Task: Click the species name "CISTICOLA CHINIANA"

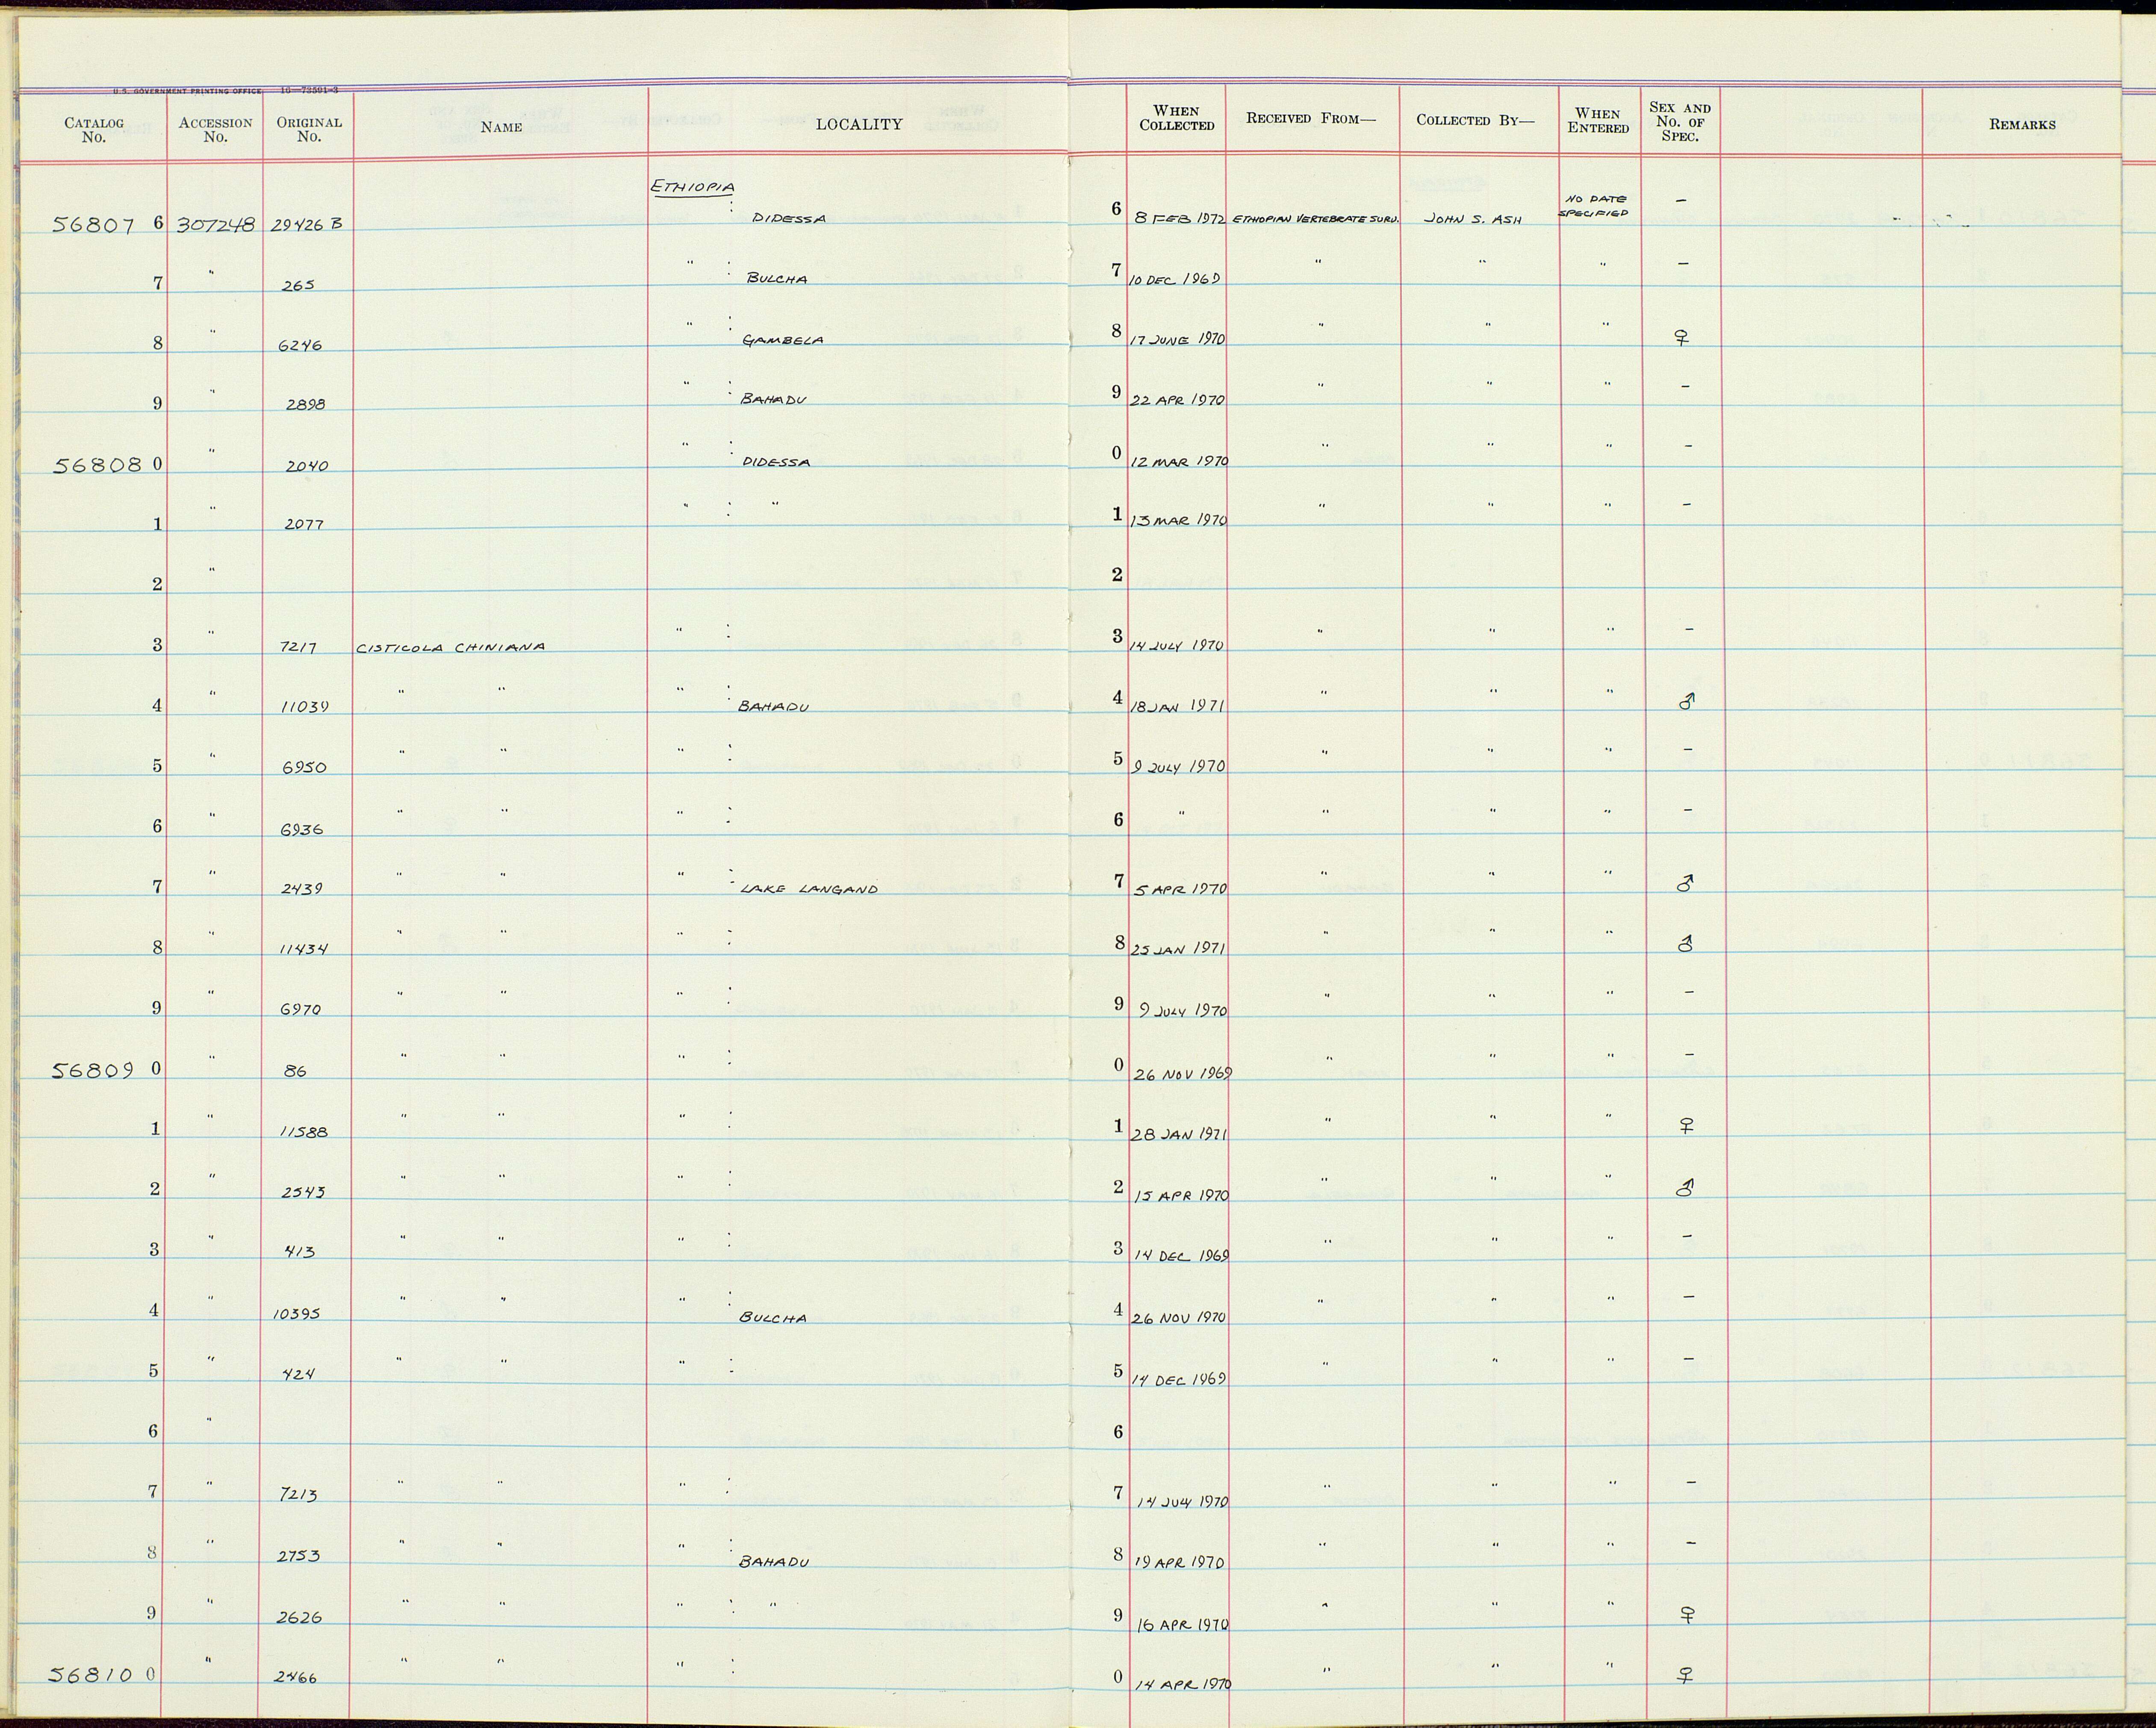Action: (450, 647)
